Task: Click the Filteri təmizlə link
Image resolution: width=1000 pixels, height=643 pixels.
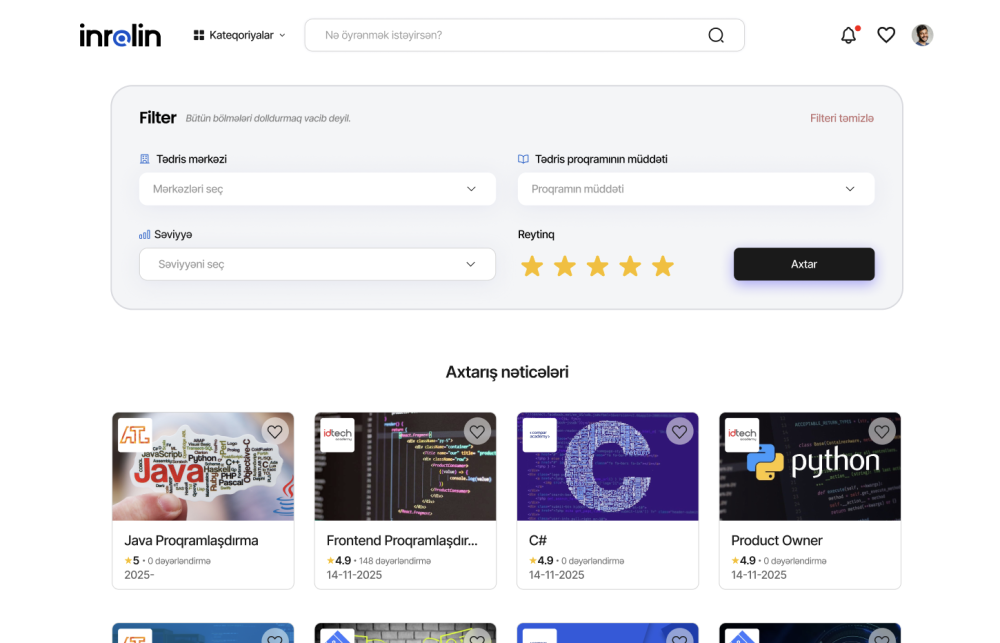Action: [841, 118]
